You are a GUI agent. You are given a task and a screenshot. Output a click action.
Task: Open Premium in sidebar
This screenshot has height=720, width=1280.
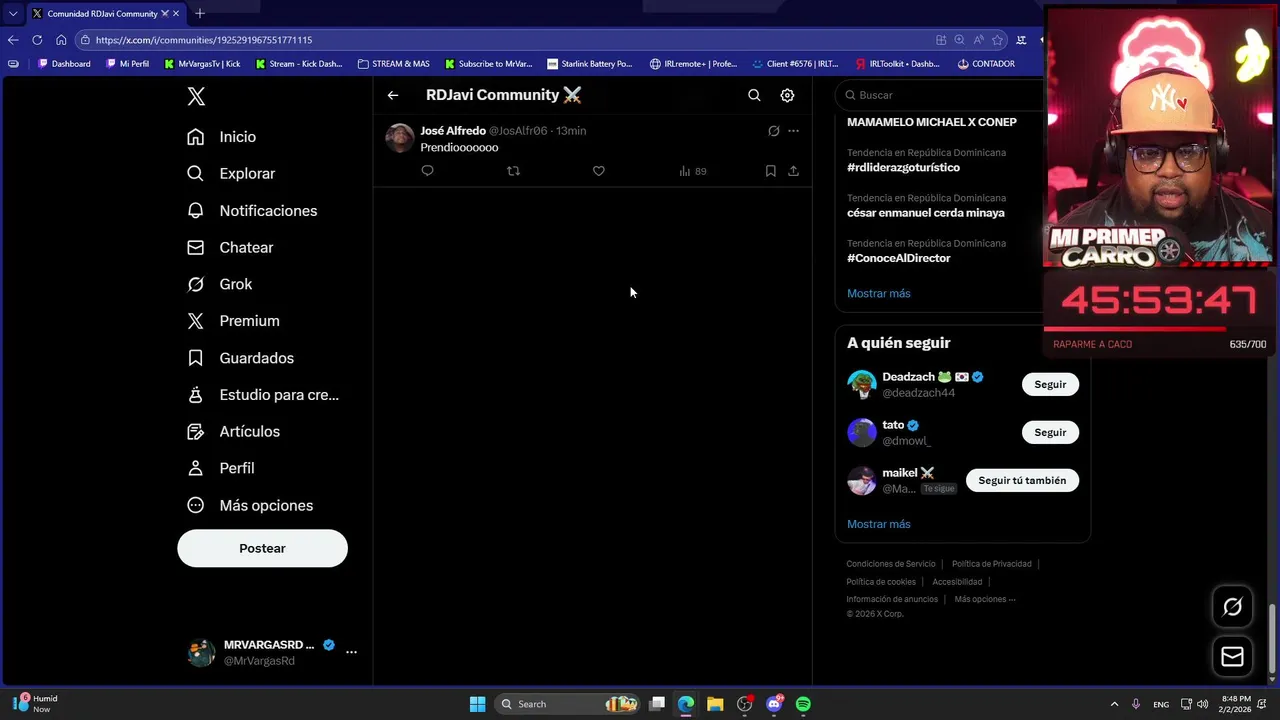pos(233,321)
